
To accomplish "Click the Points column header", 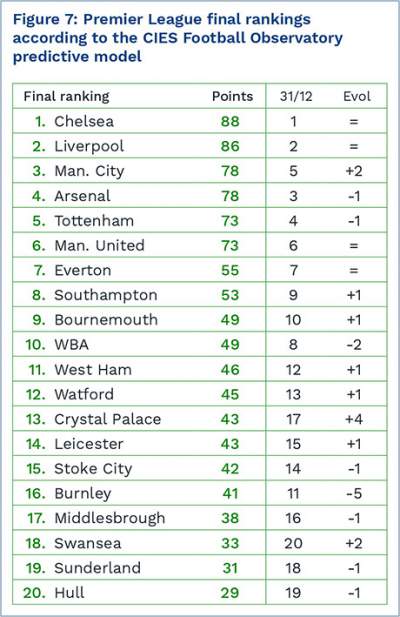I will [x=232, y=96].
